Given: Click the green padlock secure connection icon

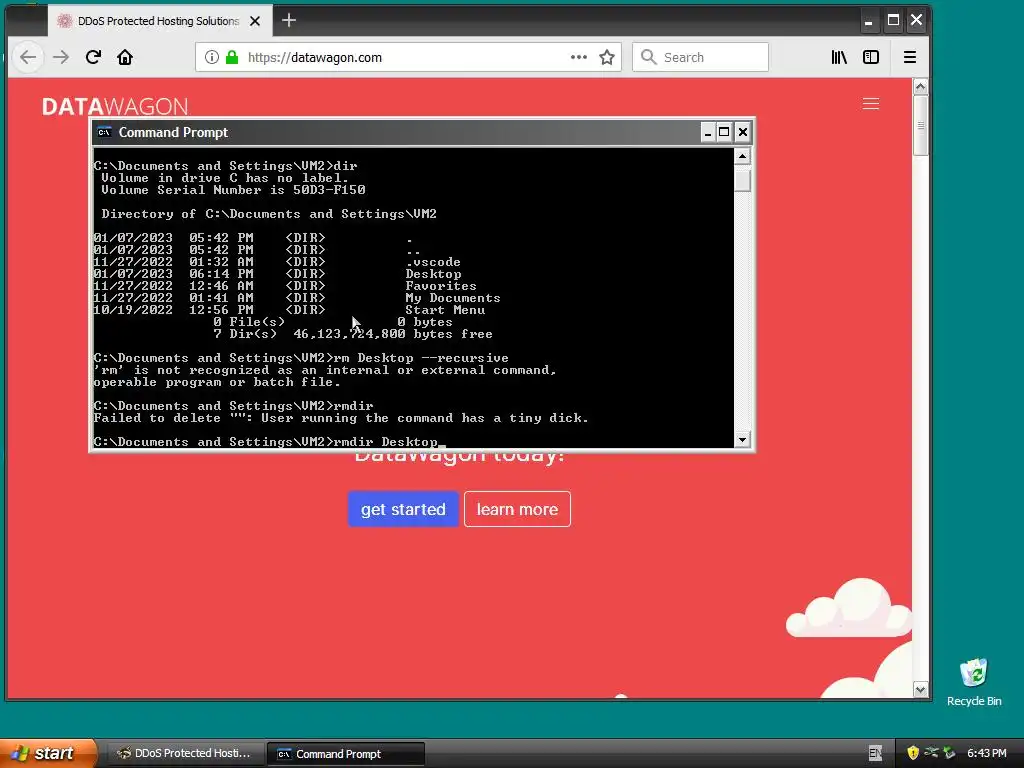Looking at the screenshot, I should 232,57.
